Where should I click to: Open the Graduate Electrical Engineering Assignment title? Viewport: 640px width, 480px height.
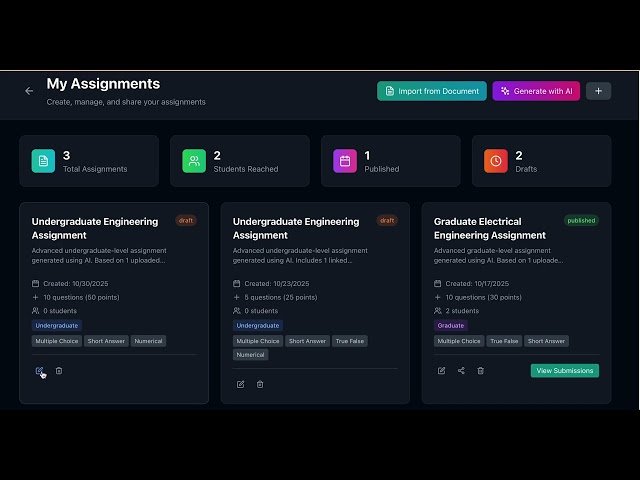coord(490,228)
